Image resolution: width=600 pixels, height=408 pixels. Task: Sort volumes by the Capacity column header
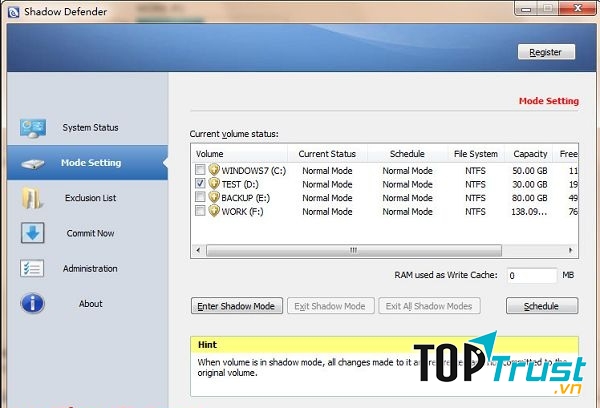pos(530,154)
